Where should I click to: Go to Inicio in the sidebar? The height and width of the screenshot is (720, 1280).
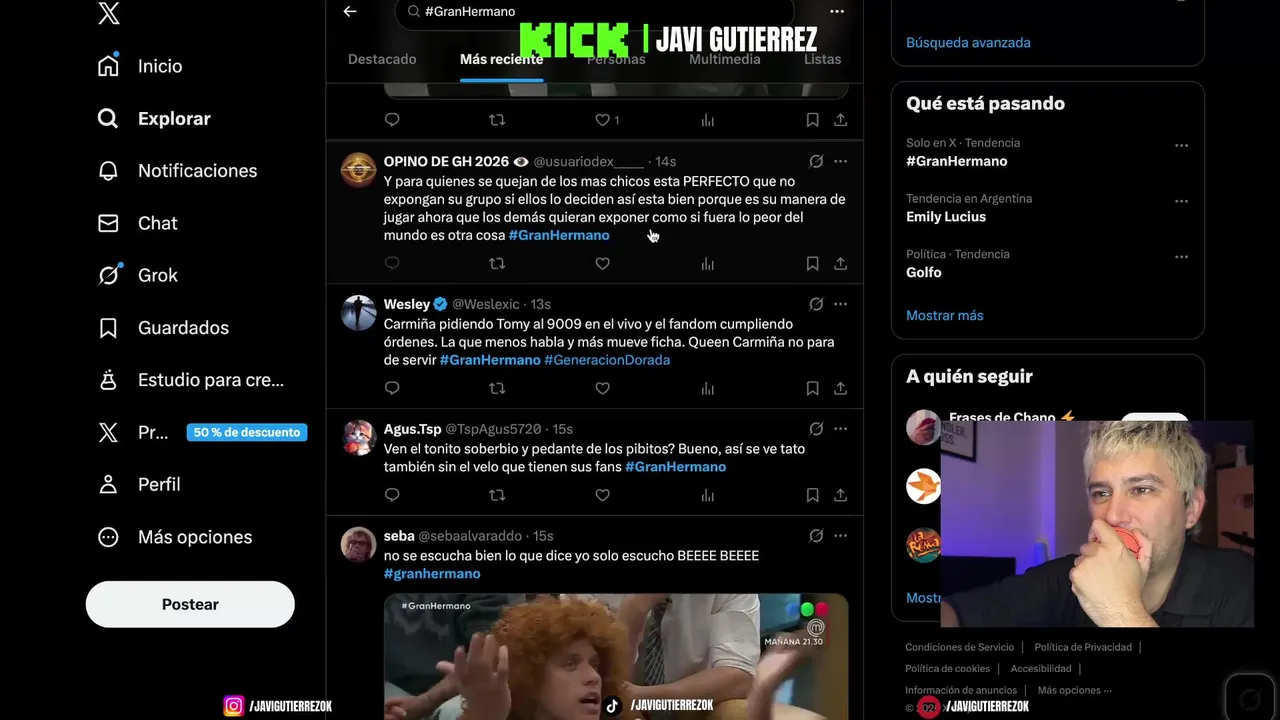140,66
